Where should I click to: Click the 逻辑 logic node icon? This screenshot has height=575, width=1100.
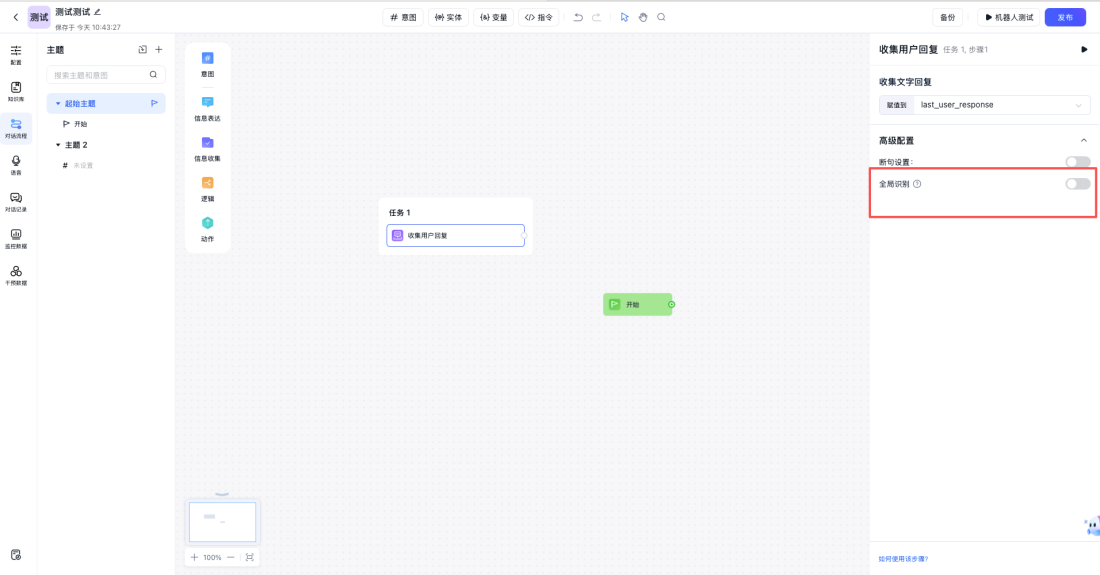207,183
